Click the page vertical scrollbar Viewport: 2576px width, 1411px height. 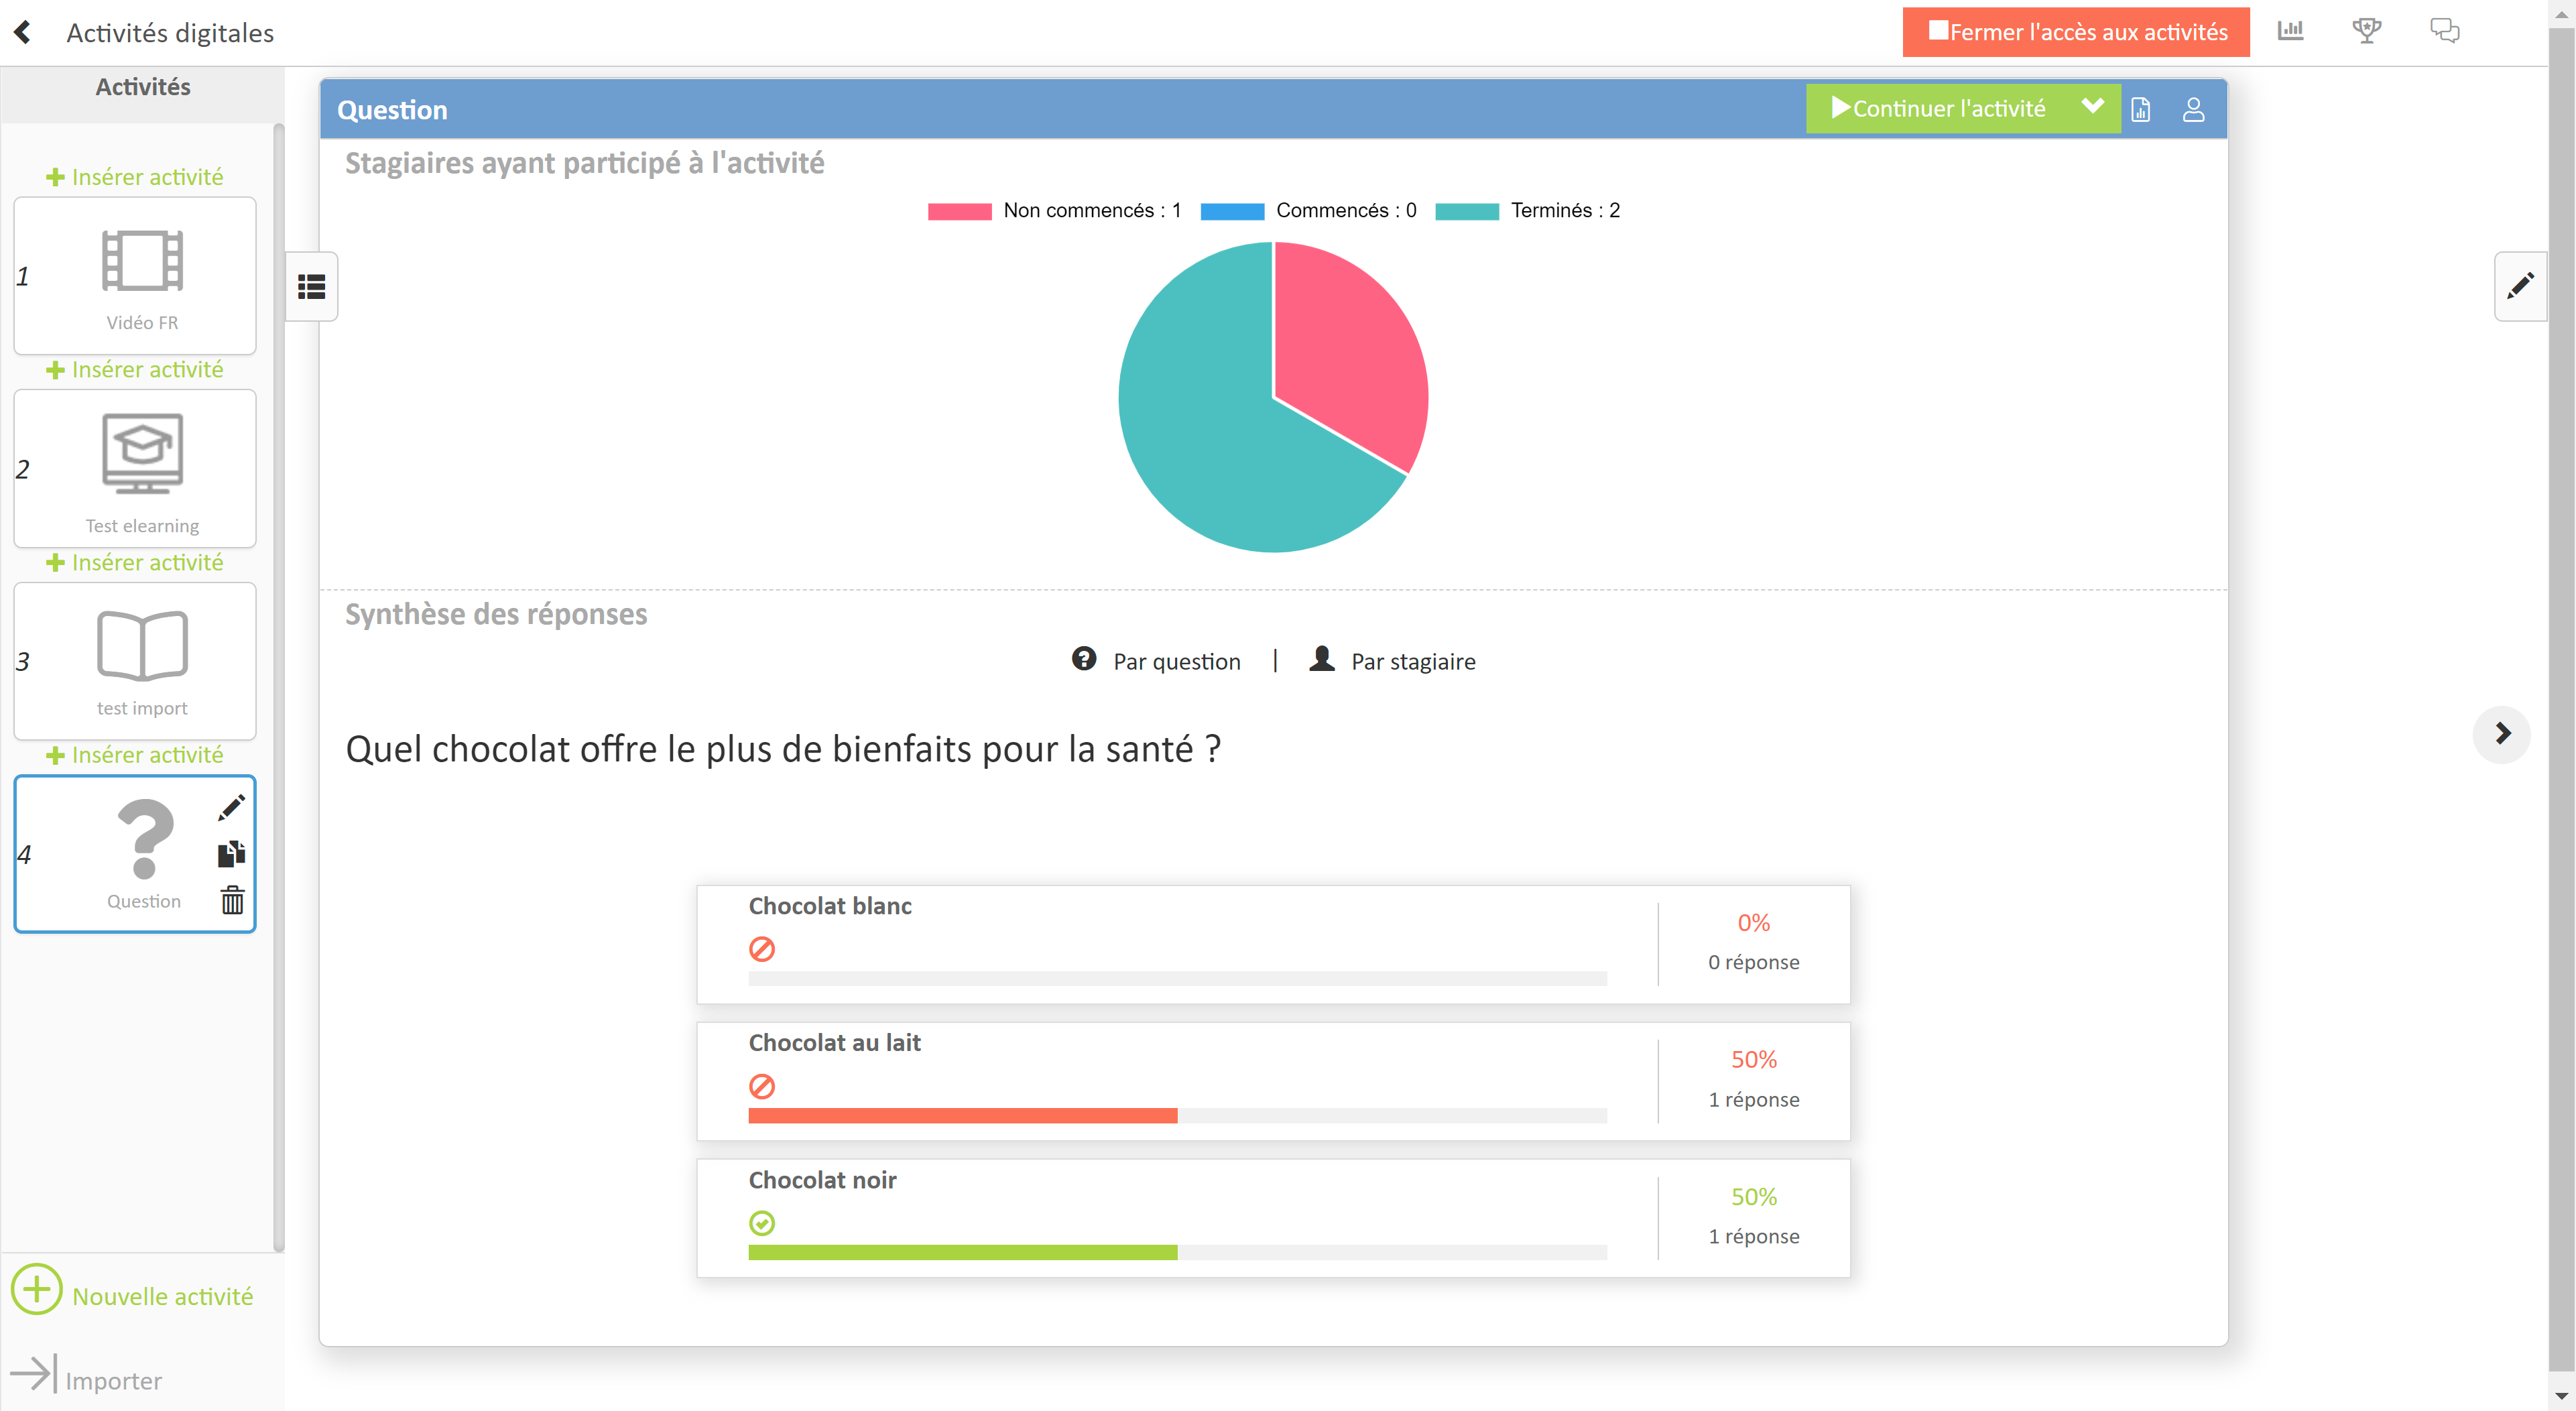(x=2561, y=700)
